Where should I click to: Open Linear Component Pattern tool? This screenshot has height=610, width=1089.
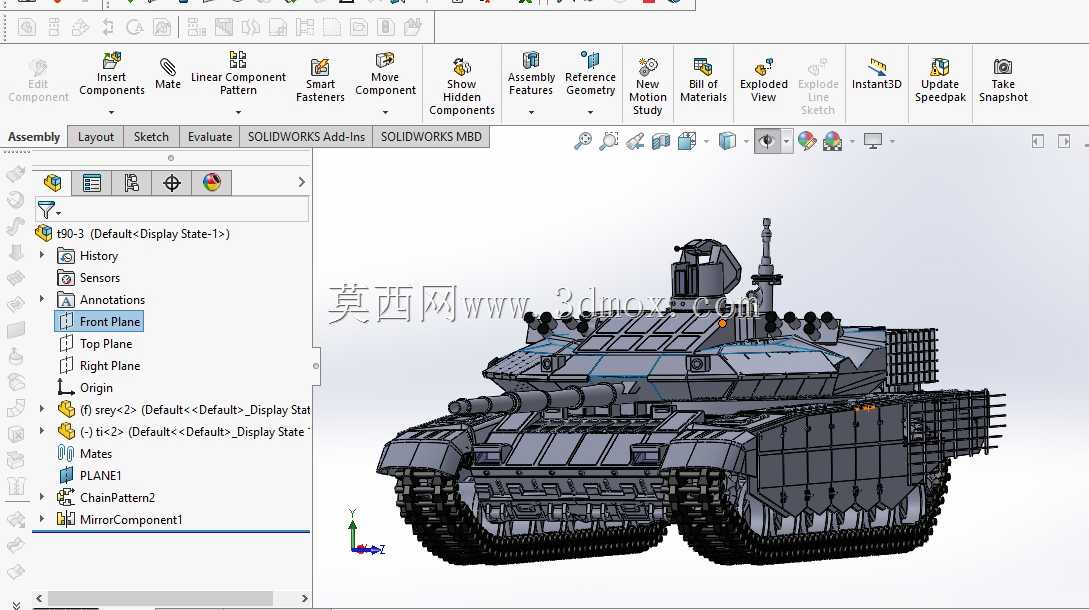tap(238, 74)
